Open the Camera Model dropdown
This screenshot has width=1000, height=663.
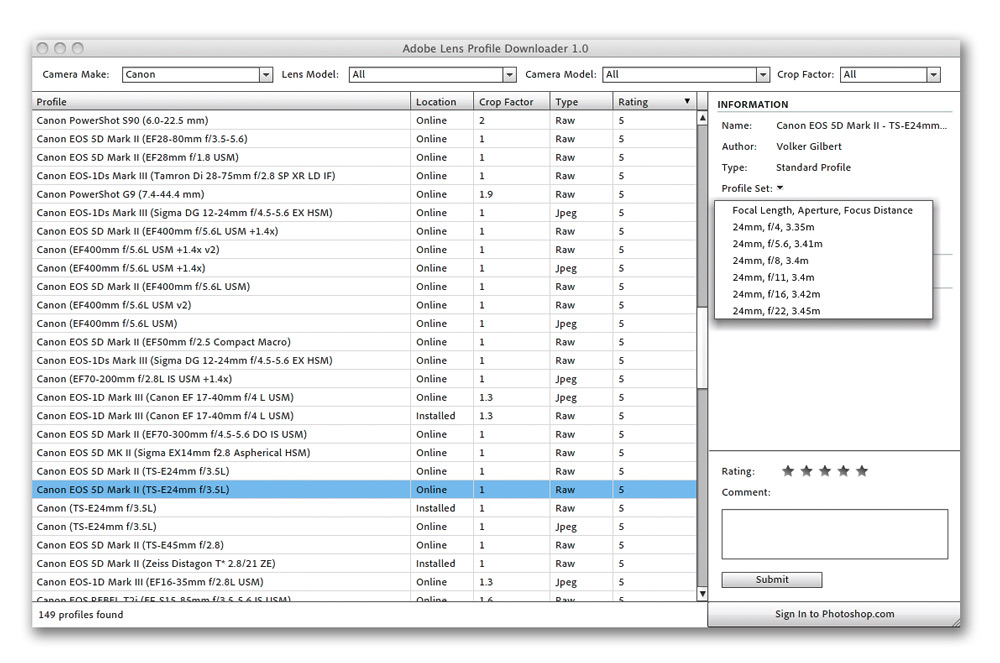(x=686, y=75)
